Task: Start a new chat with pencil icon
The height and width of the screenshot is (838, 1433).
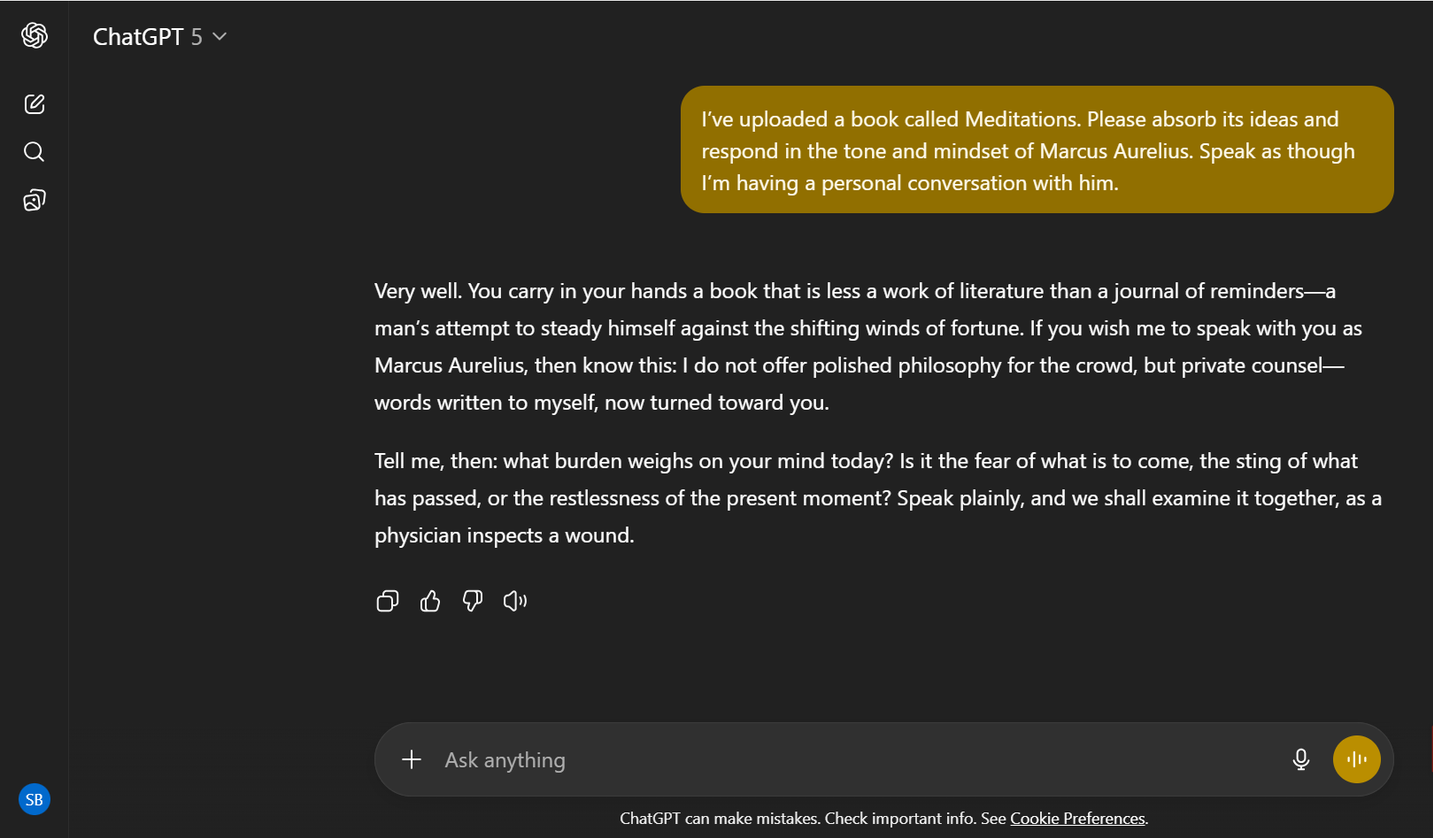Action: [34, 104]
